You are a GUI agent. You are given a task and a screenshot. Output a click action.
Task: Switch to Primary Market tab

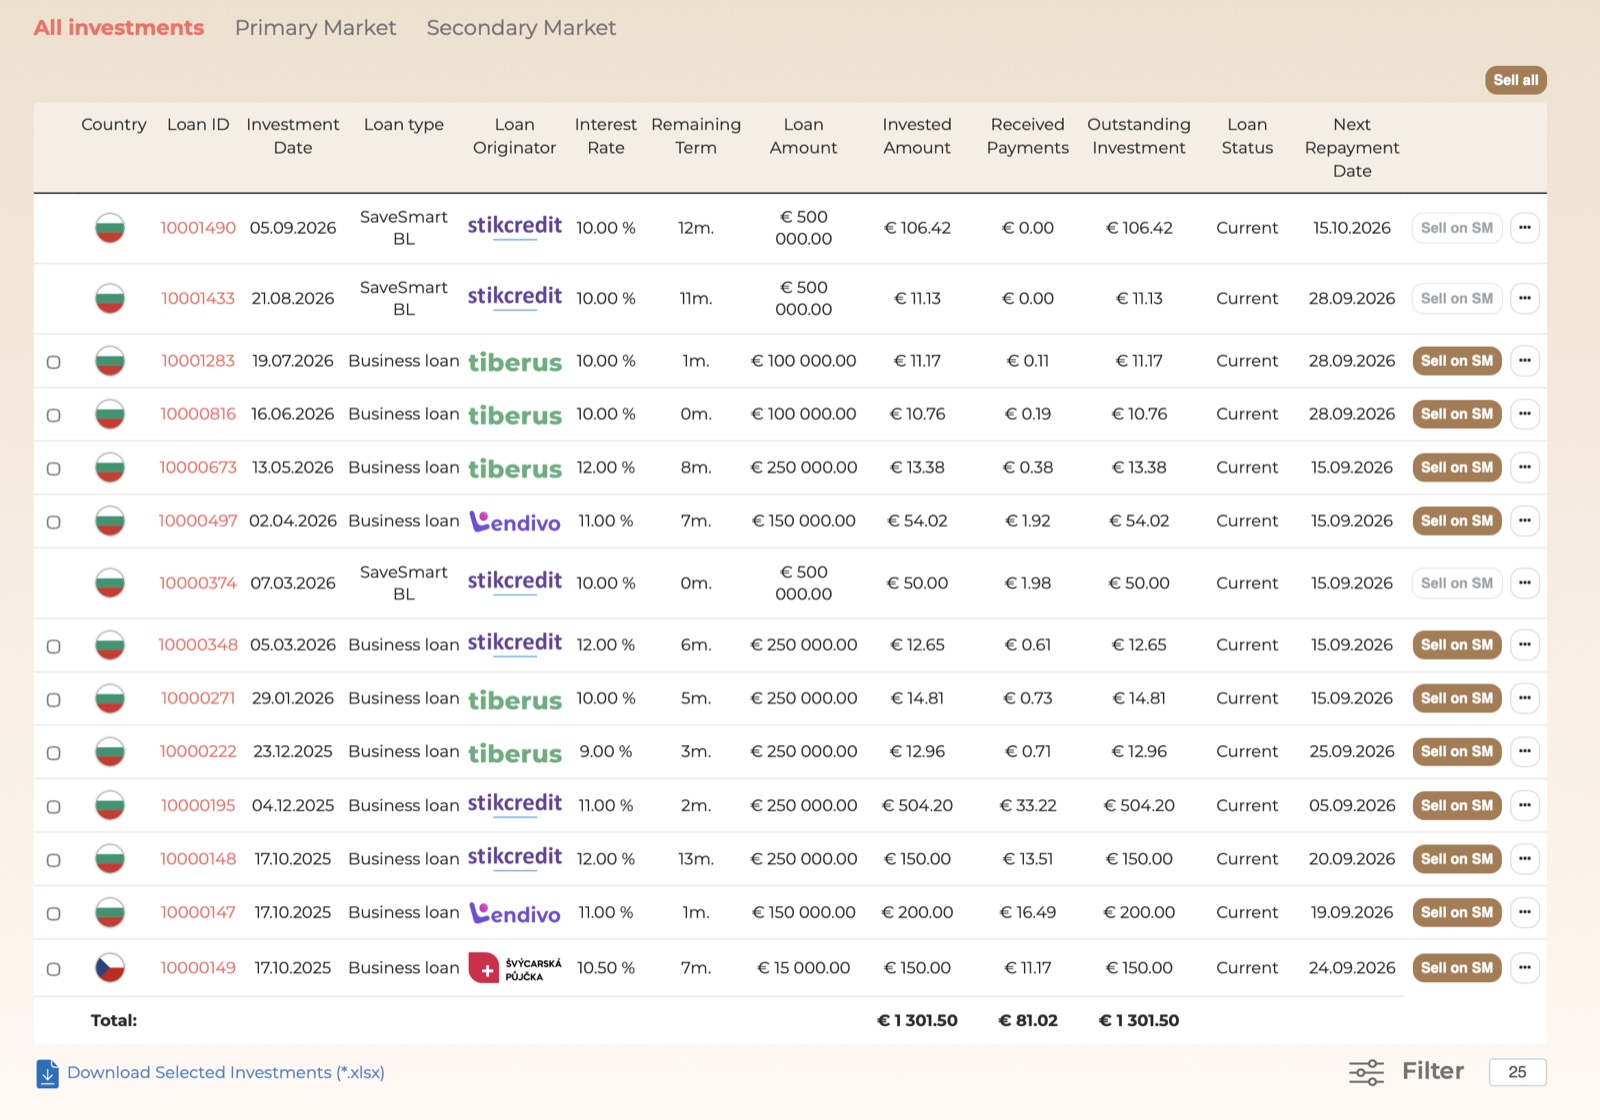coord(315,28)
